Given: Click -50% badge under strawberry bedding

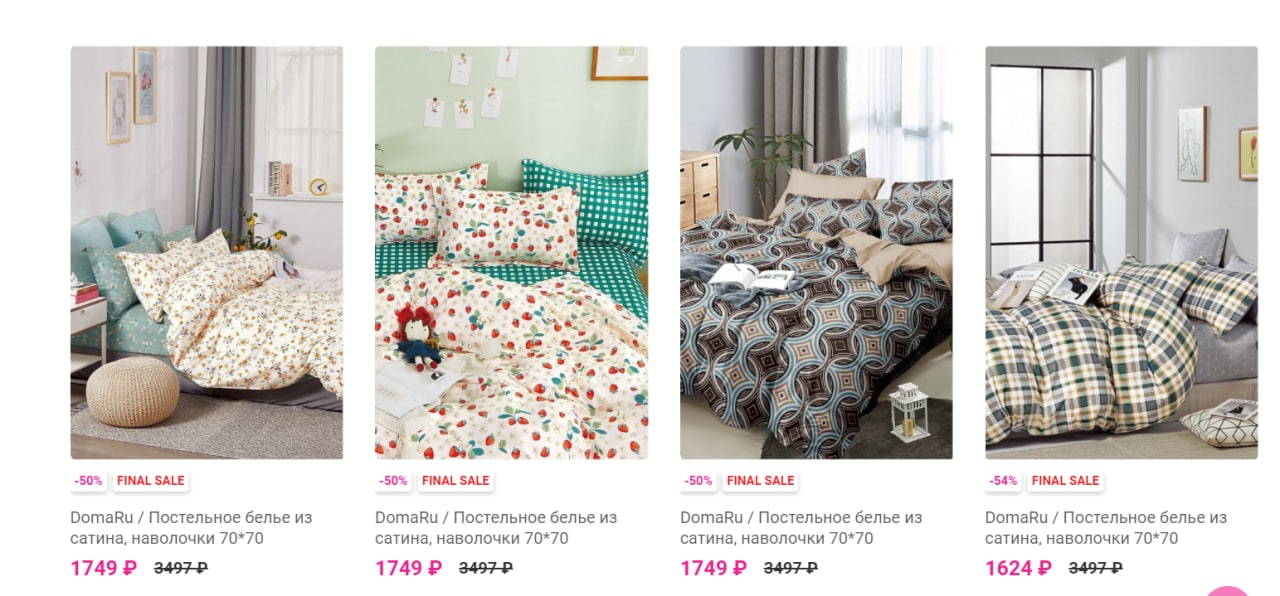Looking at the screenshot, I should (x=393, y=481).
